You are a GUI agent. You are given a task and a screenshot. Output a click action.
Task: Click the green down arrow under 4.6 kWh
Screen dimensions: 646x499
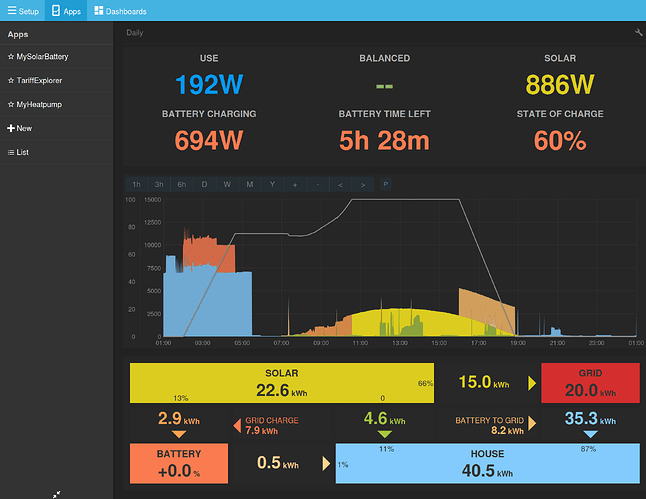pos(384,434)
